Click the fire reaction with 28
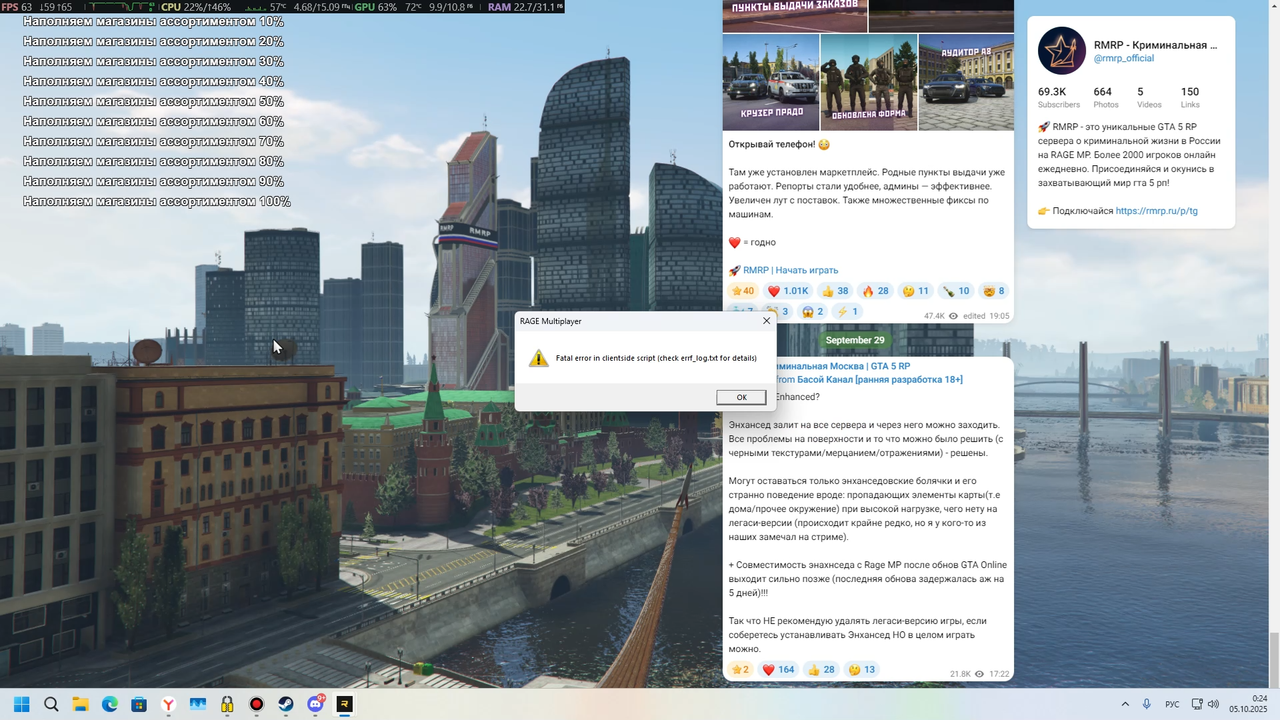This screenshot has width=1280, height=720. [875, 291]
